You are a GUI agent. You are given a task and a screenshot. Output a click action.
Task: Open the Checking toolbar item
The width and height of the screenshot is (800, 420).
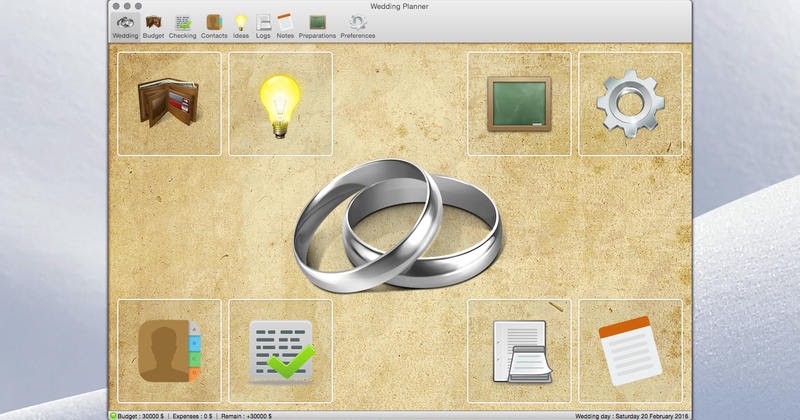[x=183, y=27]
